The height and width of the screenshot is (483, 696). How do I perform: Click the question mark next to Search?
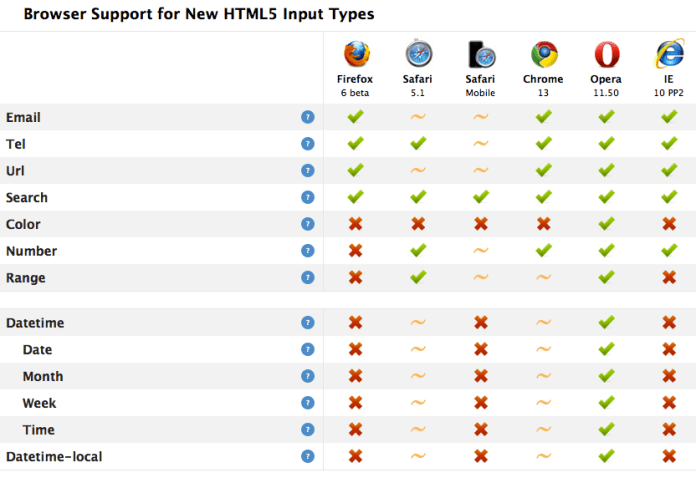point(308,198)
